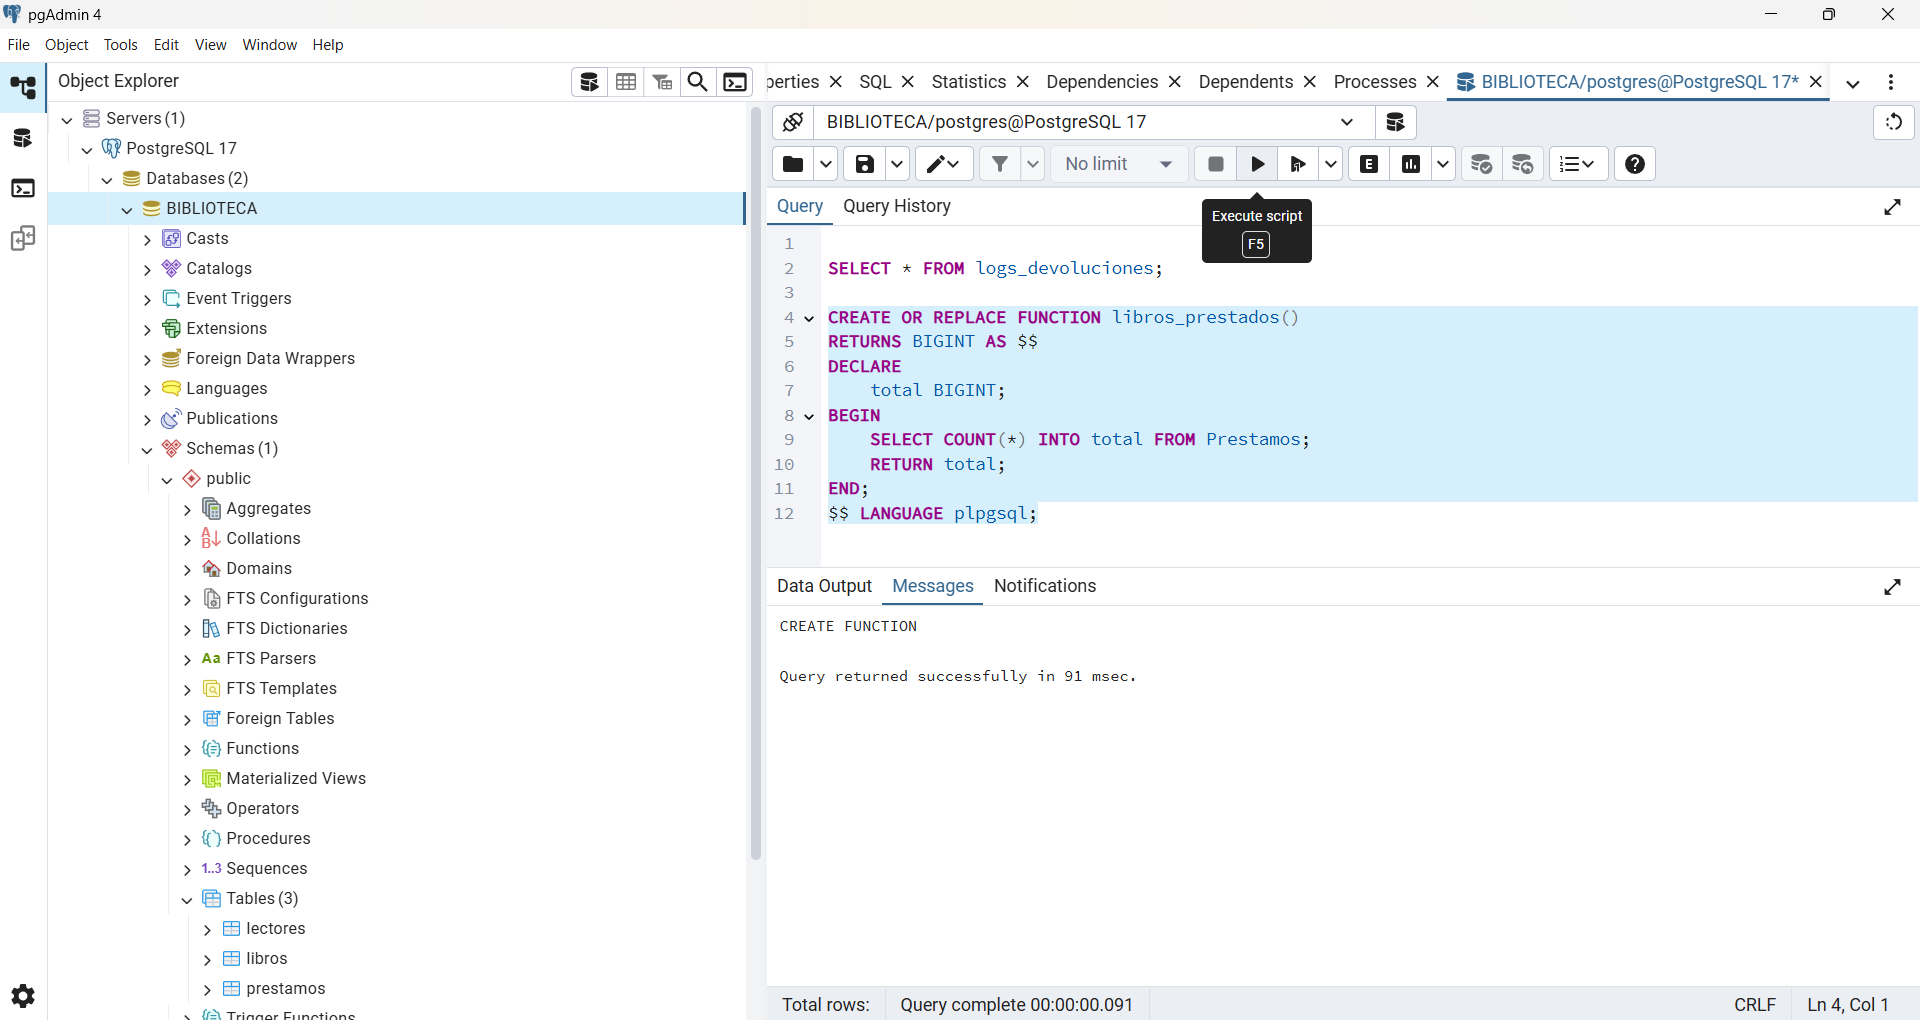1920x1020 pixels.
Task: Click the Save File floppy icon
Action: [x=865, y=164]
